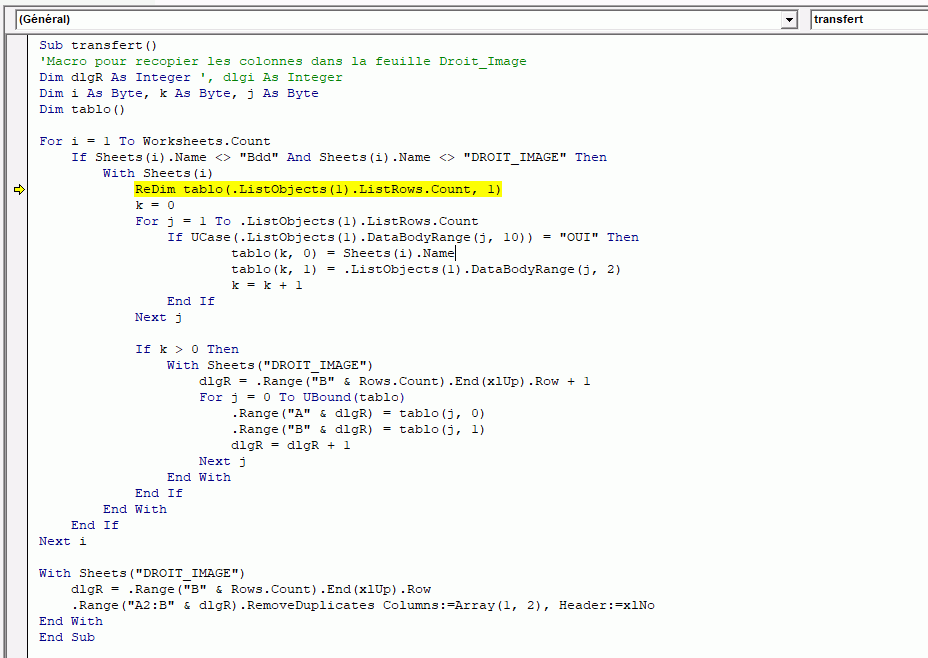Open the transfert procedure combo box
The width and height of the screenshot is (928, 658).
tap(869, 20)
